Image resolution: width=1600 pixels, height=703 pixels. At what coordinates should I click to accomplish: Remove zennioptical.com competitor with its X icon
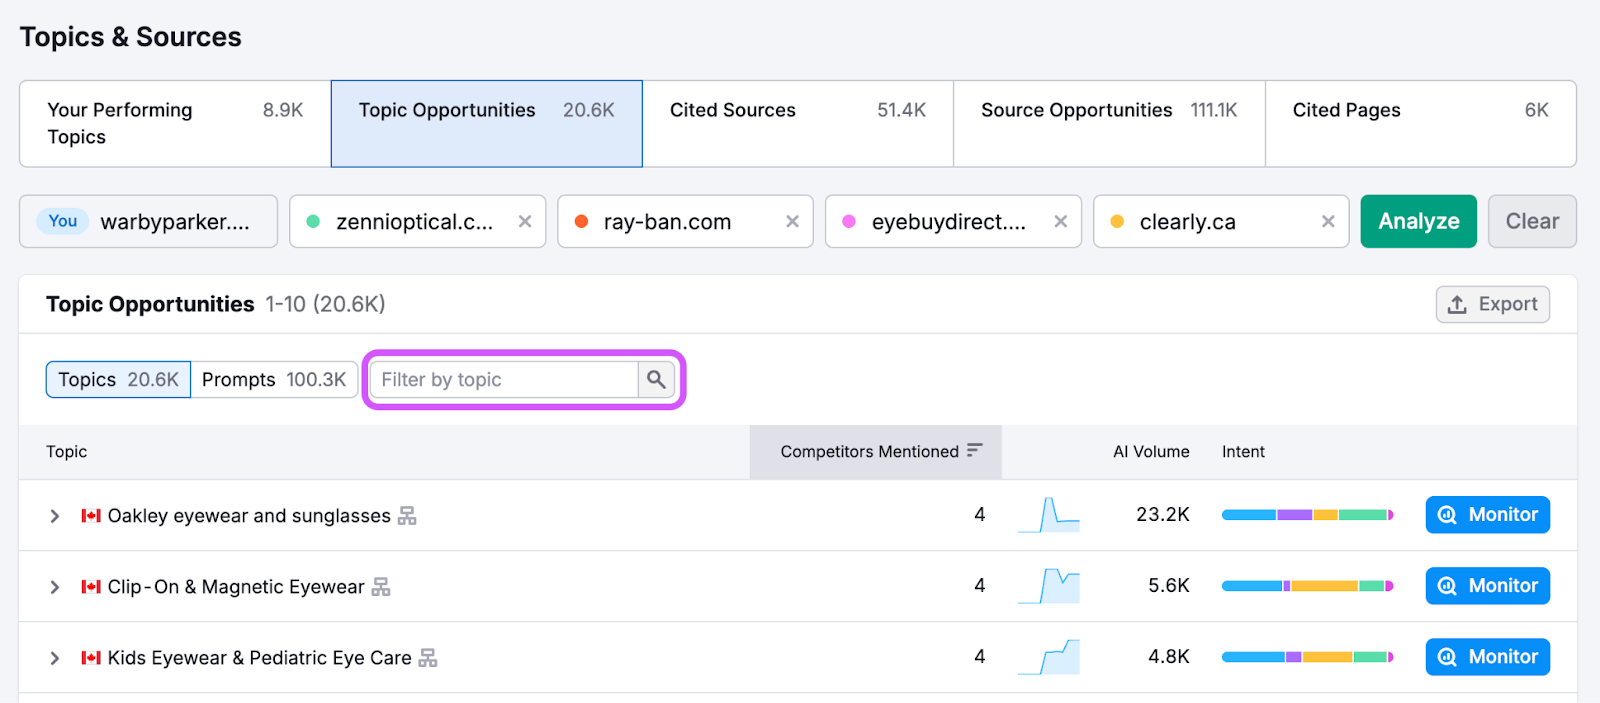pos(524,222)
